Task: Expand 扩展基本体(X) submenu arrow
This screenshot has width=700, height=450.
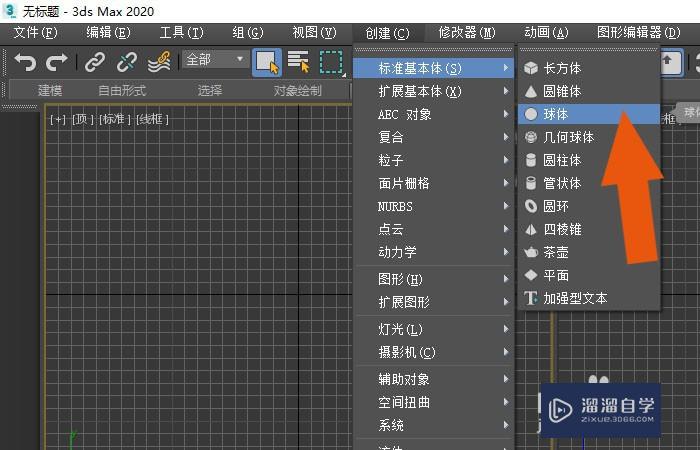Action: (506, 91)
